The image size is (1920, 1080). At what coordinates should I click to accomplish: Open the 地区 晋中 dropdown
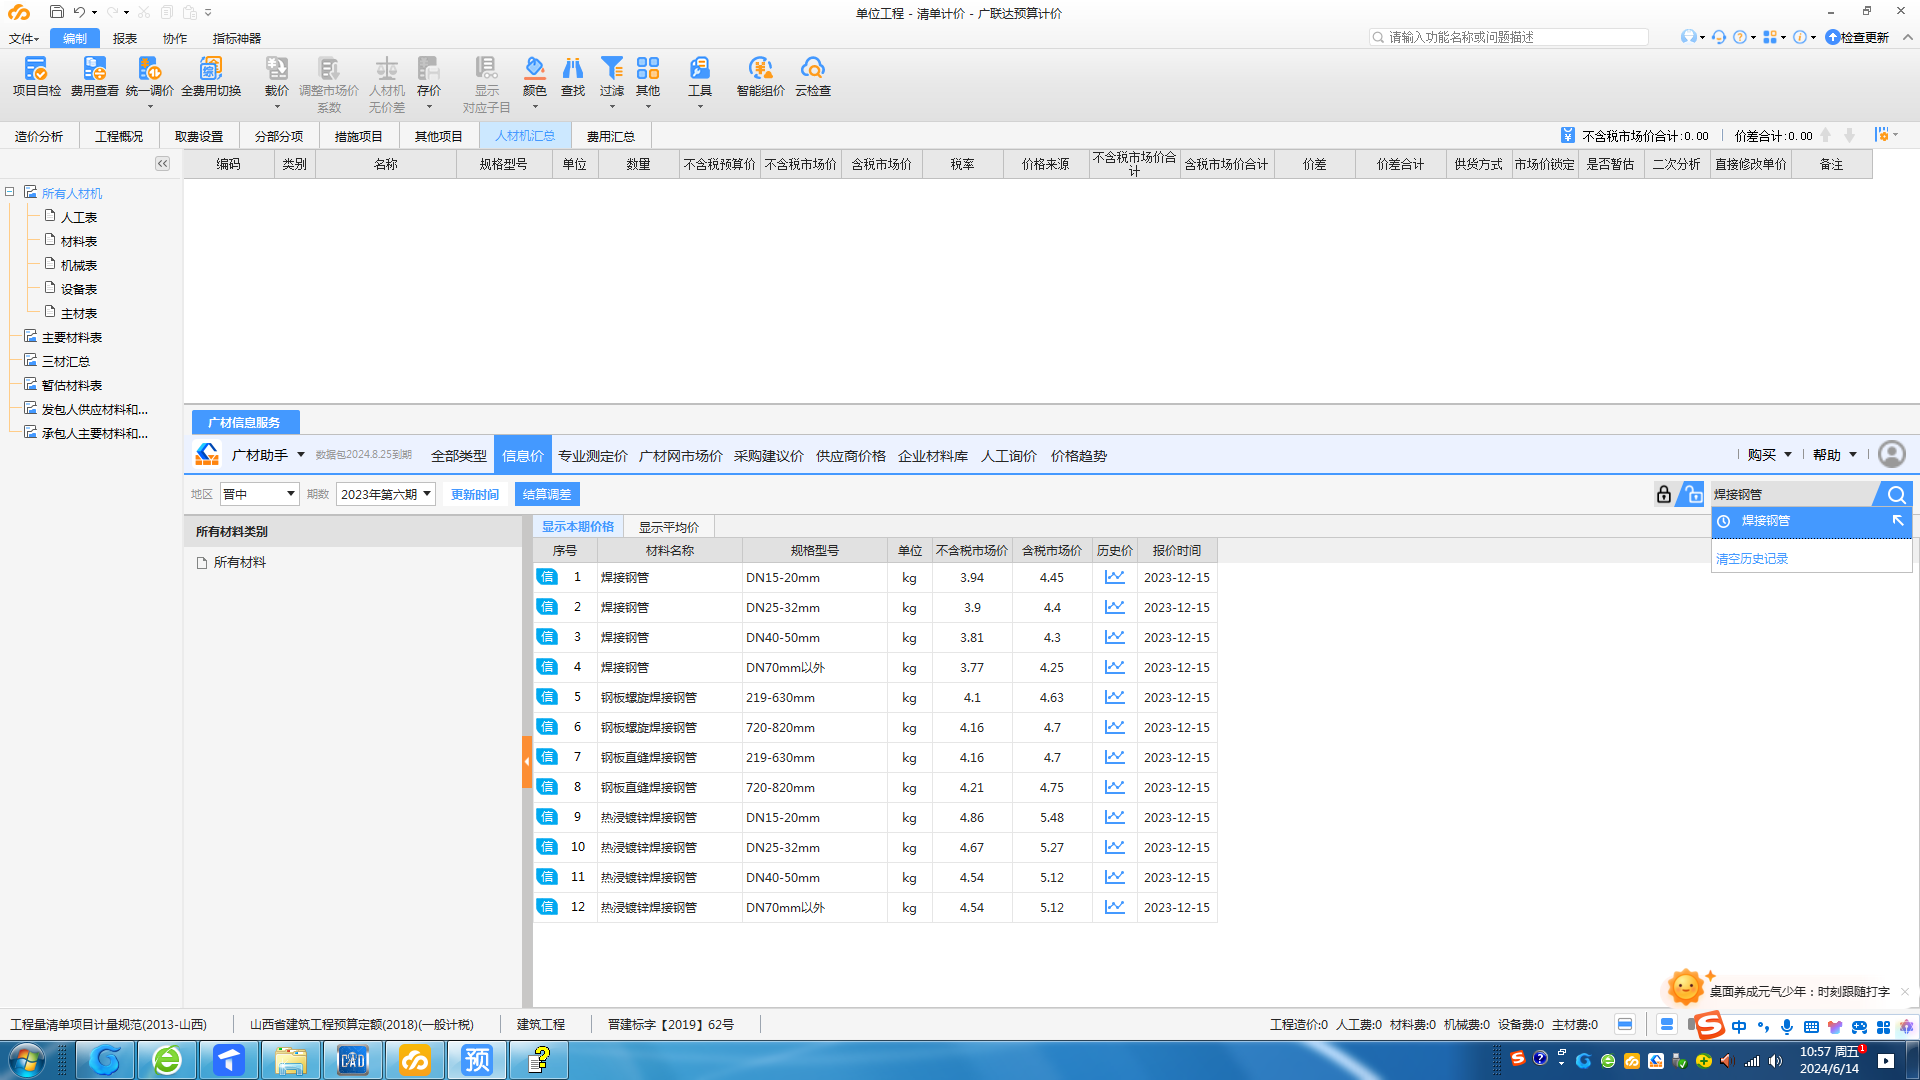(259, 494)
